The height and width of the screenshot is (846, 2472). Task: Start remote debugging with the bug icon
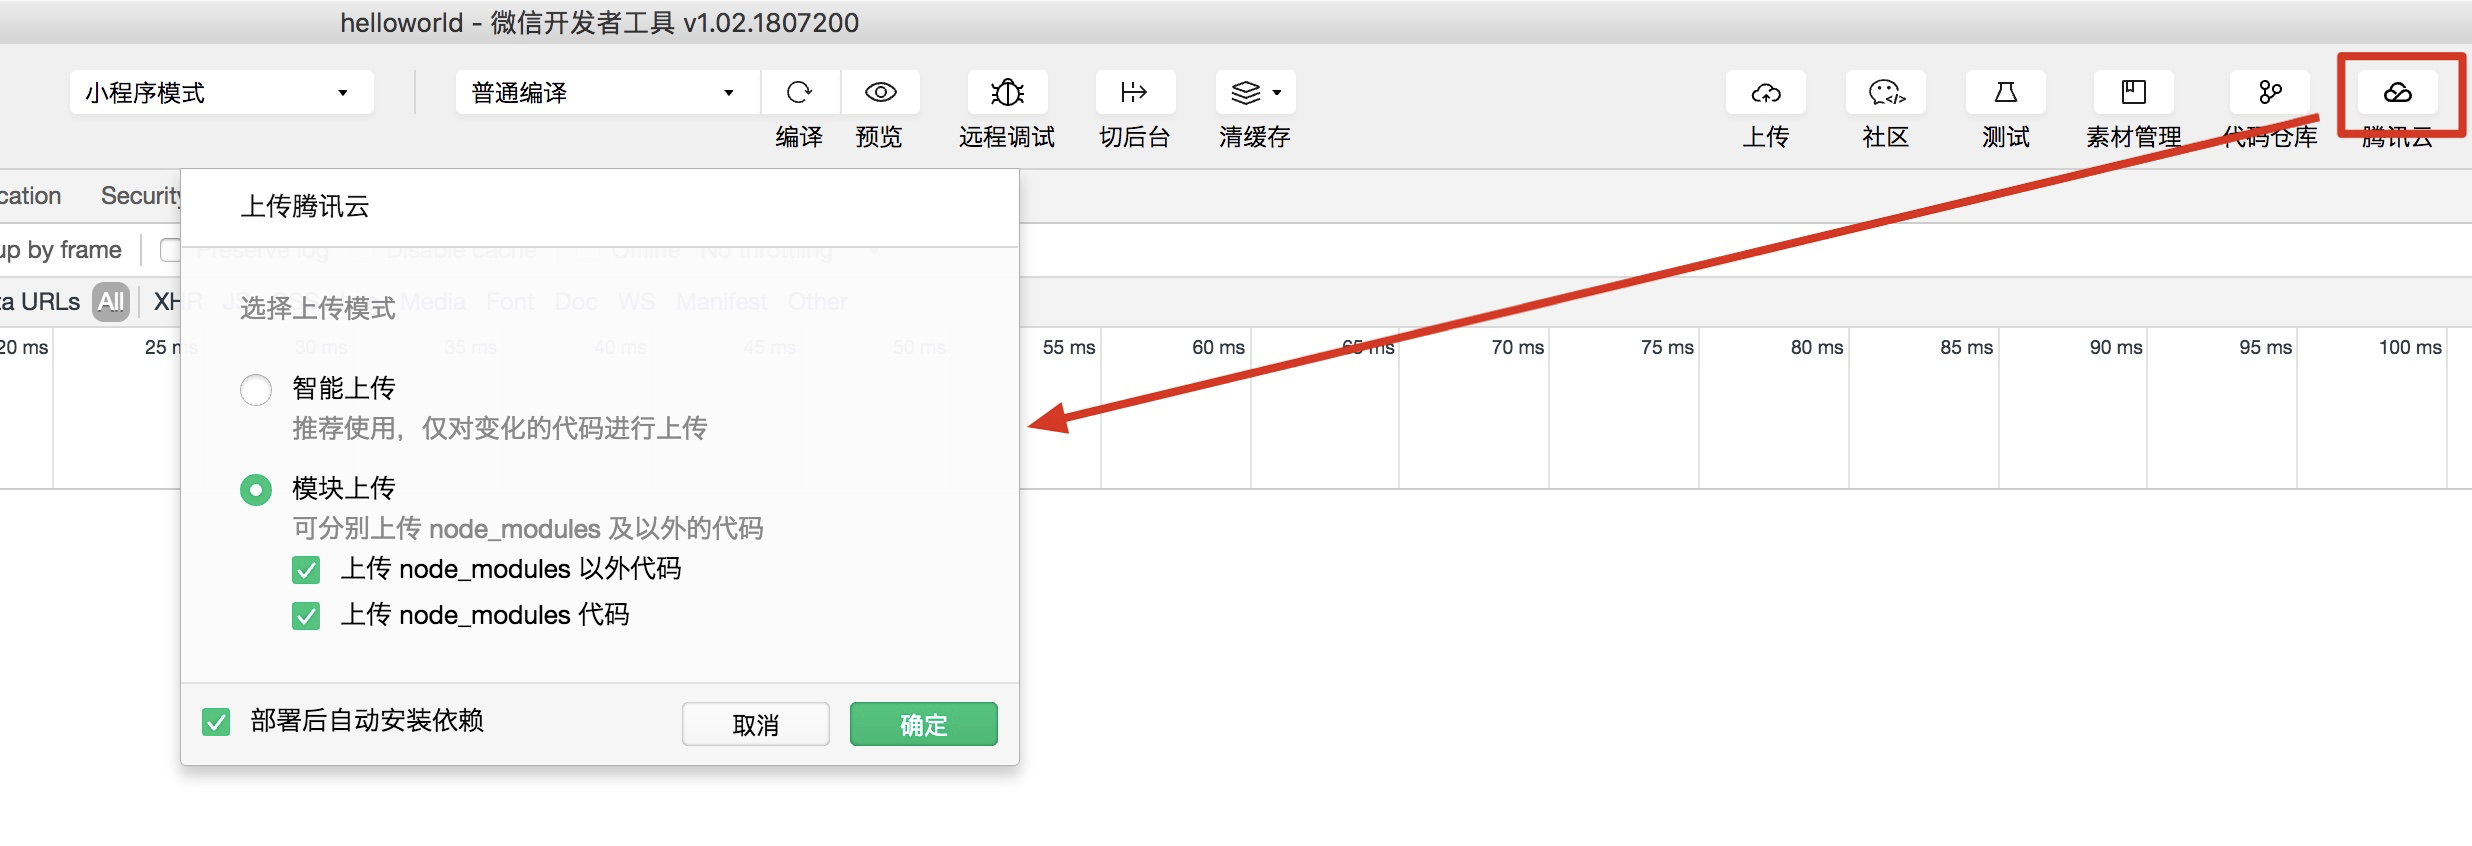pos(1007,92)
